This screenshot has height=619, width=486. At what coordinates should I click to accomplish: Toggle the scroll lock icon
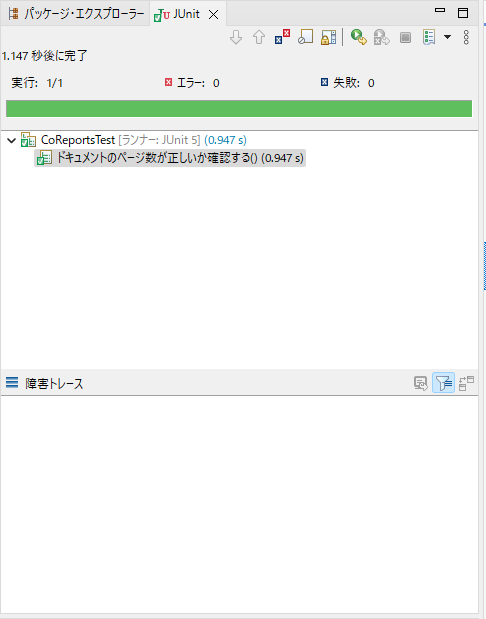328,37
